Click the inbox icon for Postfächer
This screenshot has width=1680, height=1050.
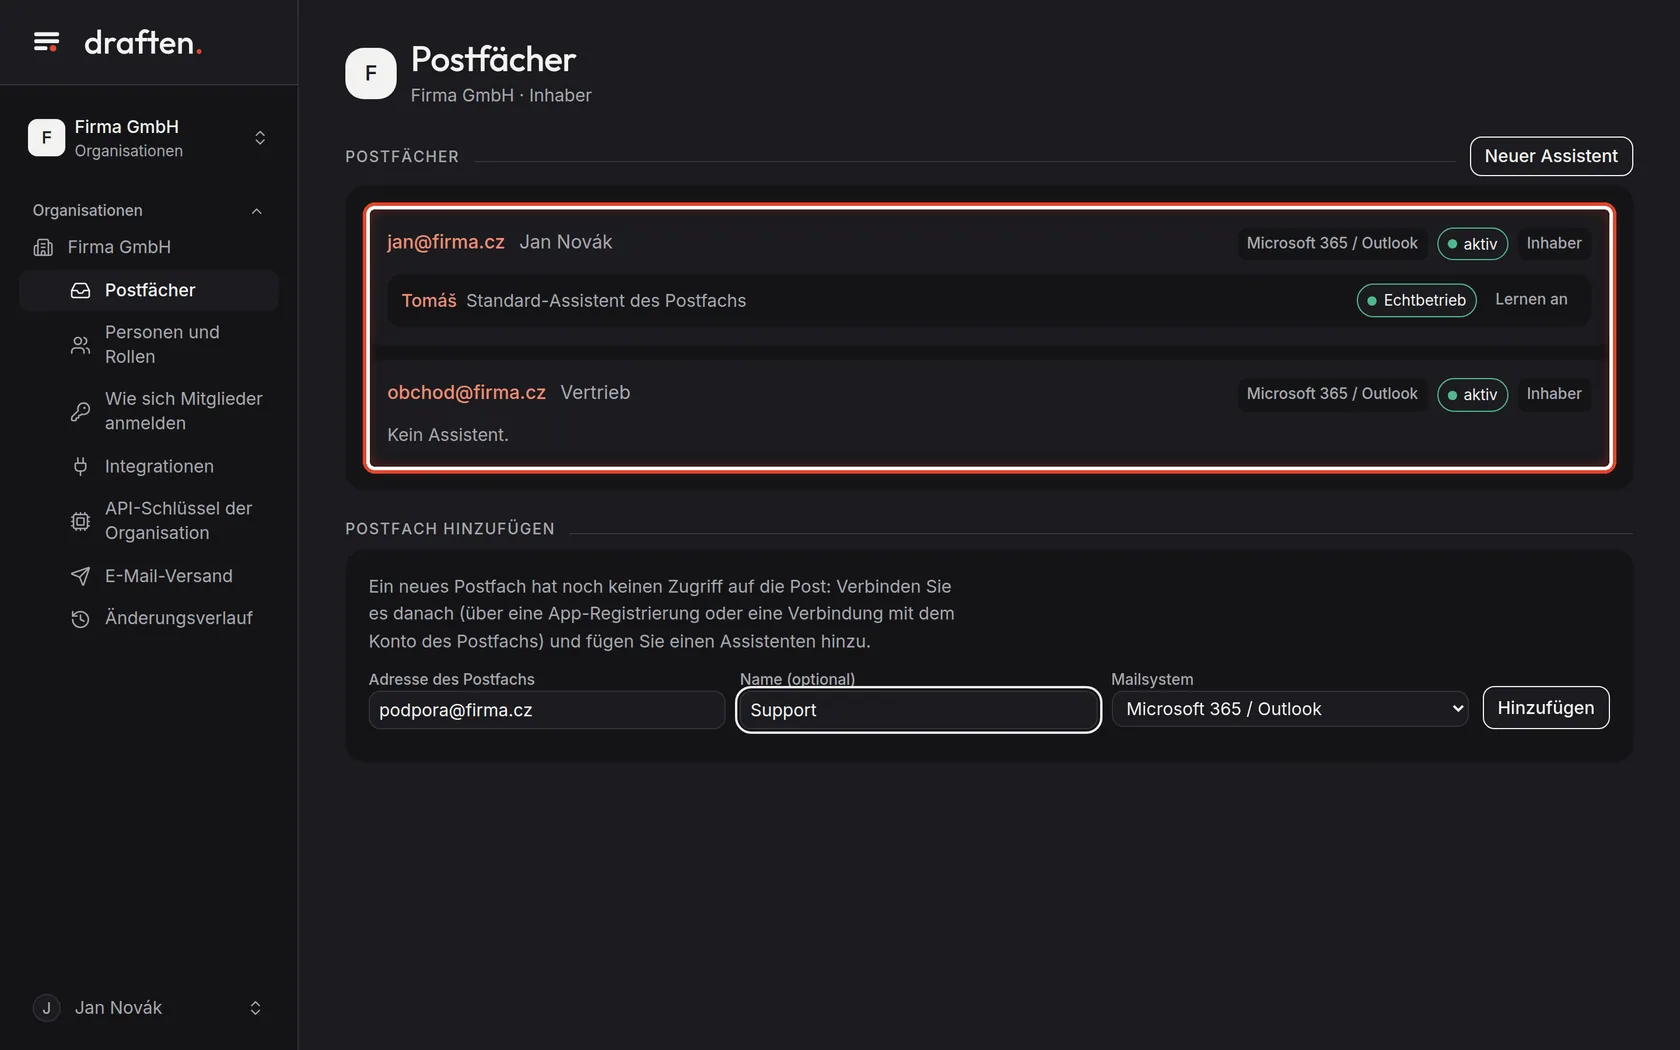(80, 290)
